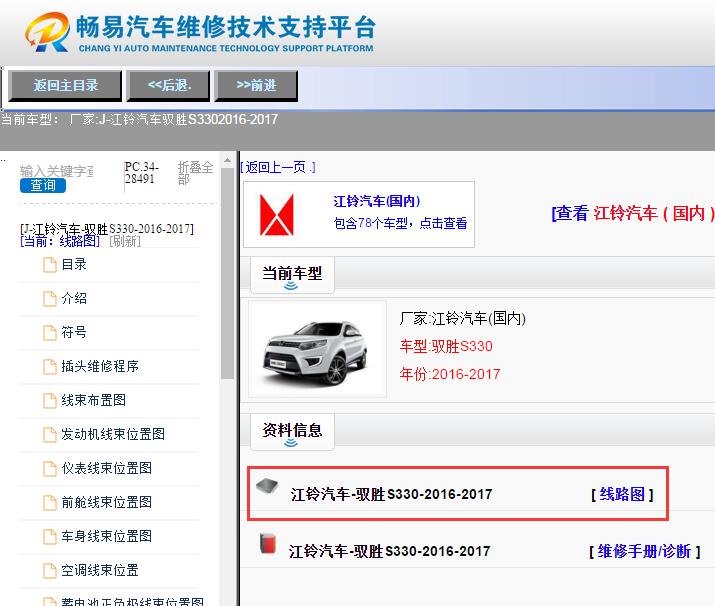Click the 驭胜S330 car thumbnail

[317, 349]
